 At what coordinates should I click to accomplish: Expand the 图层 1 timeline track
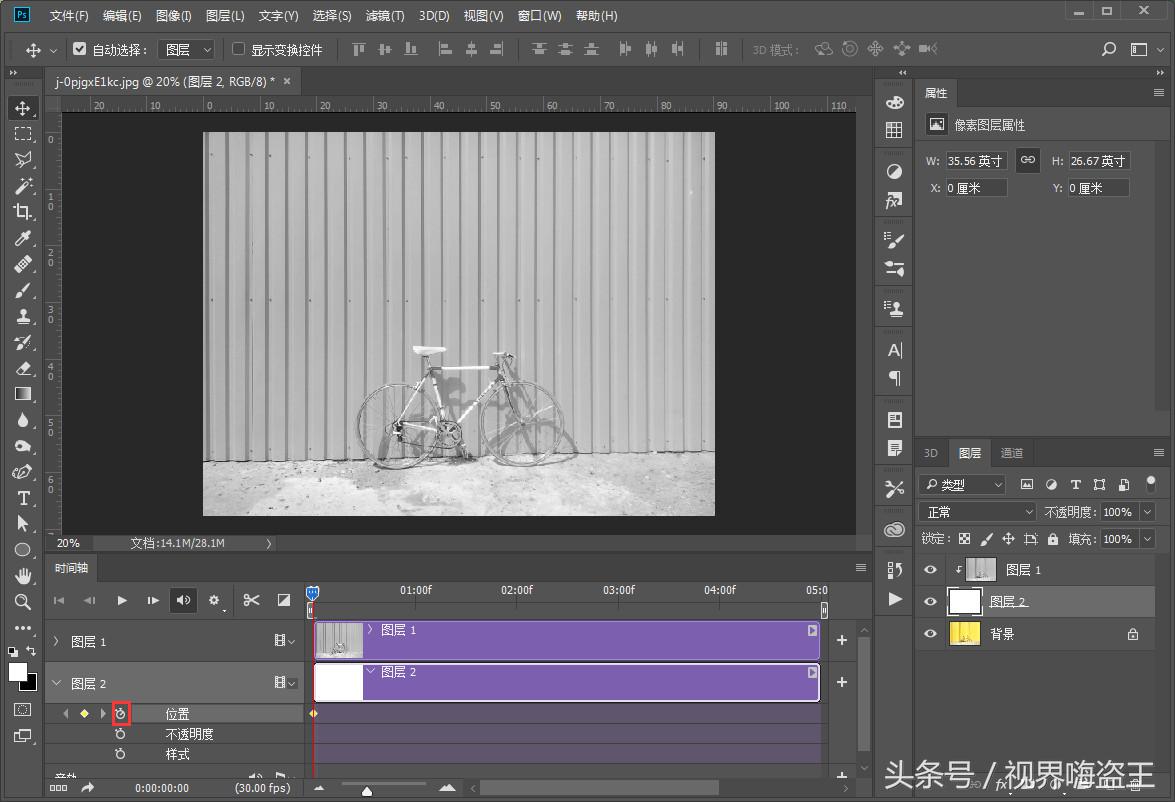click(x=56, y=641)
